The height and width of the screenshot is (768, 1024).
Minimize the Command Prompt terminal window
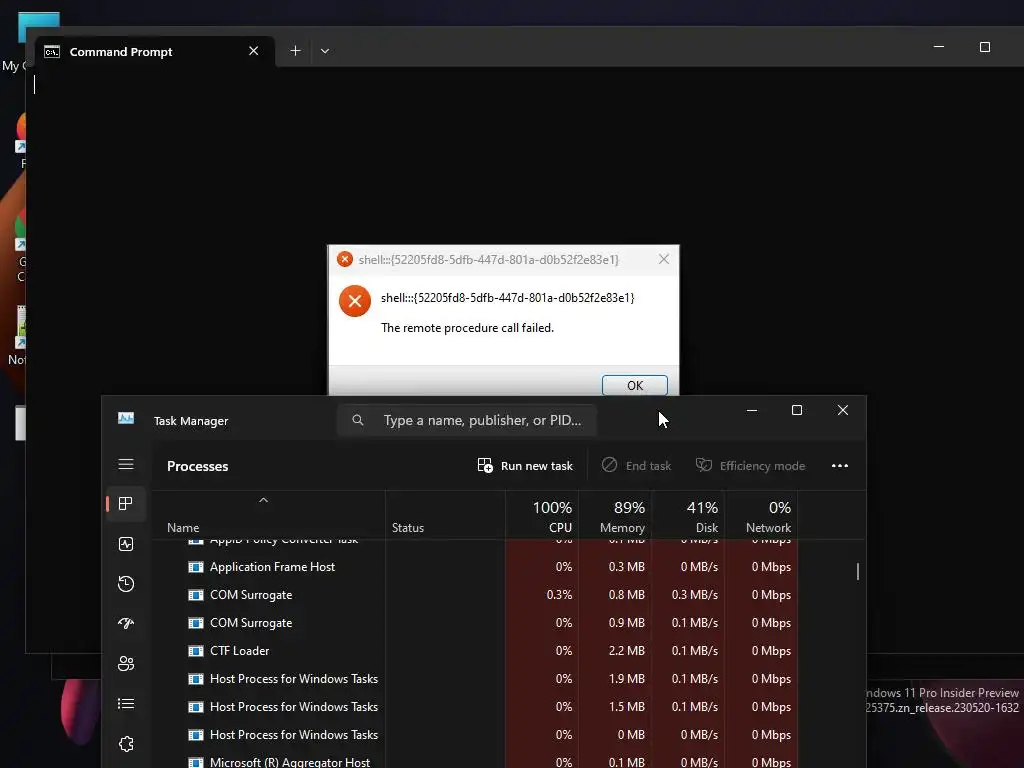[938, 47]
